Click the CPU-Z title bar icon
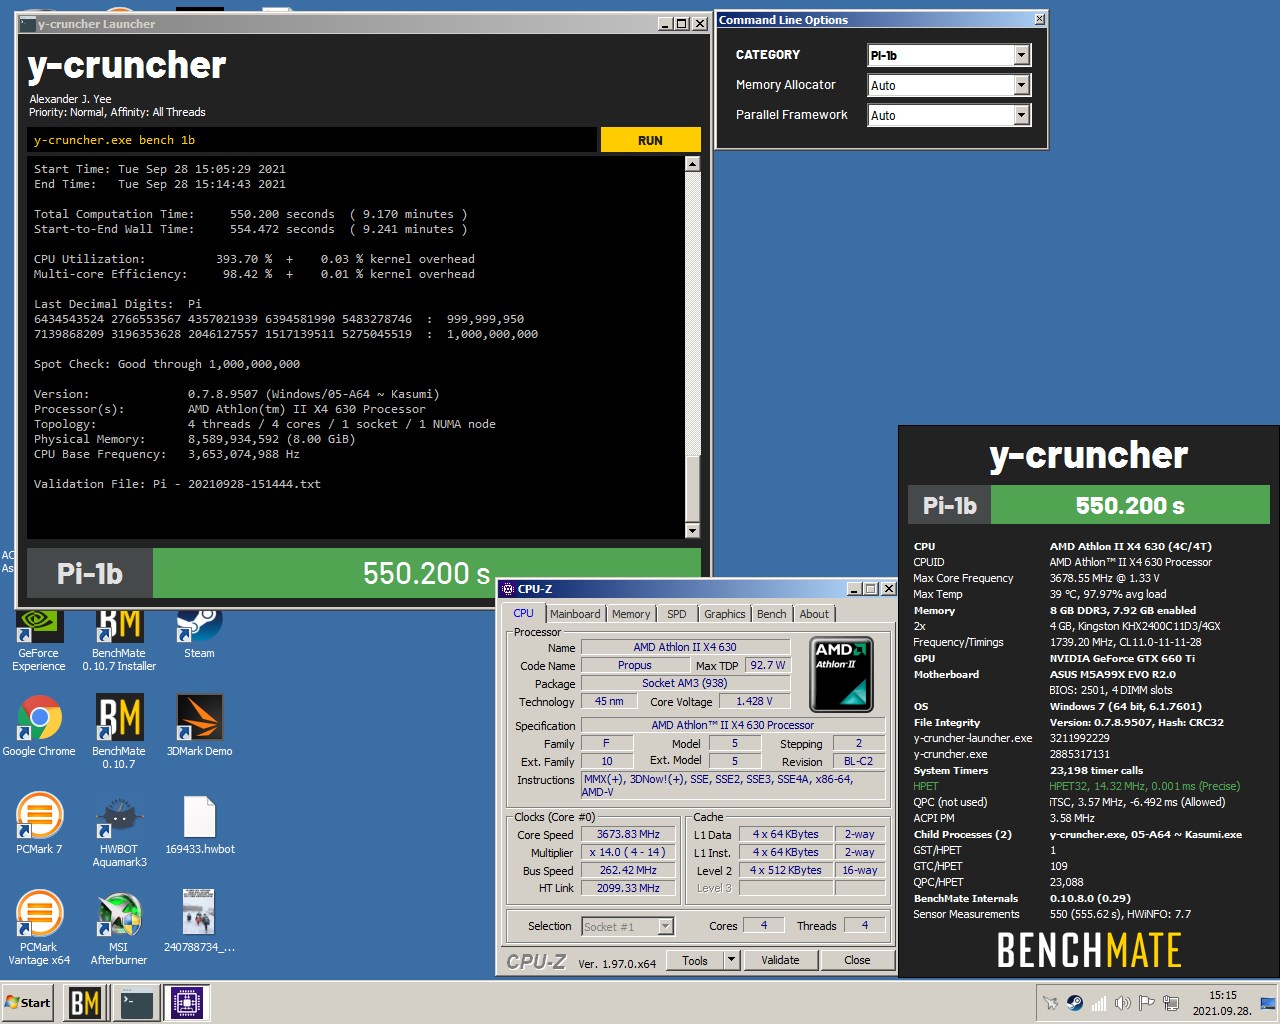Image resolution: width=1280 pixels, height=1024 pixels. 508,589
